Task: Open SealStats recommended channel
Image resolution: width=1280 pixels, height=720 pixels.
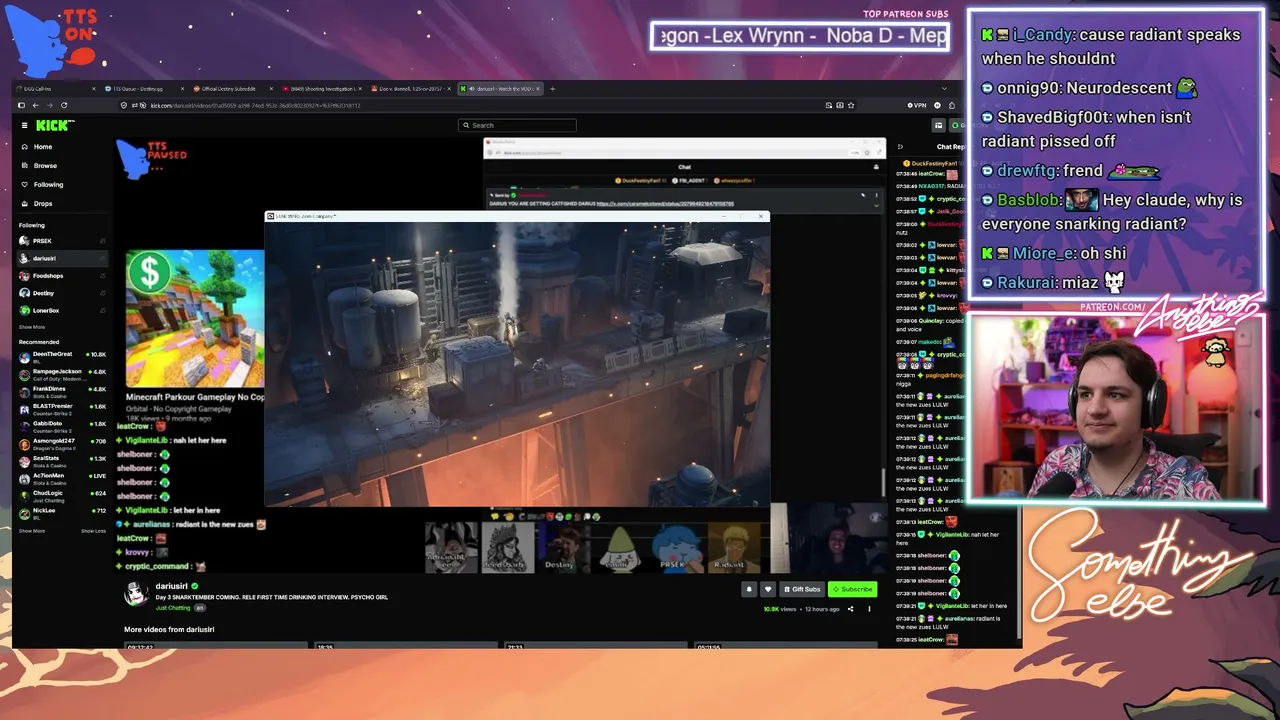Action: pyautogui.click(x=62, y=460)
